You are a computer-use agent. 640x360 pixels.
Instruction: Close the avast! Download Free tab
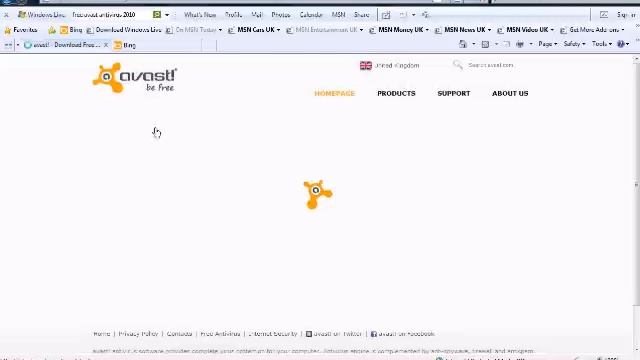click(106, 45)
